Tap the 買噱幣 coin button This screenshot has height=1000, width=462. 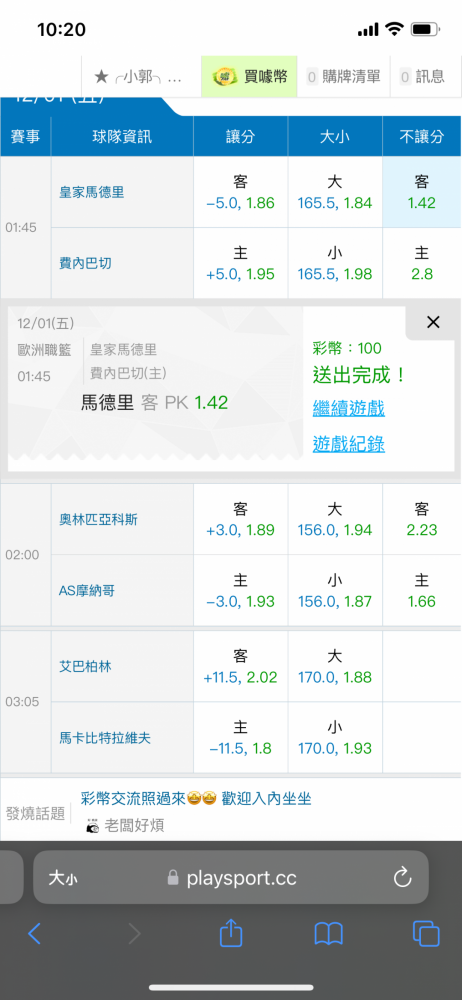click(250, 77)
